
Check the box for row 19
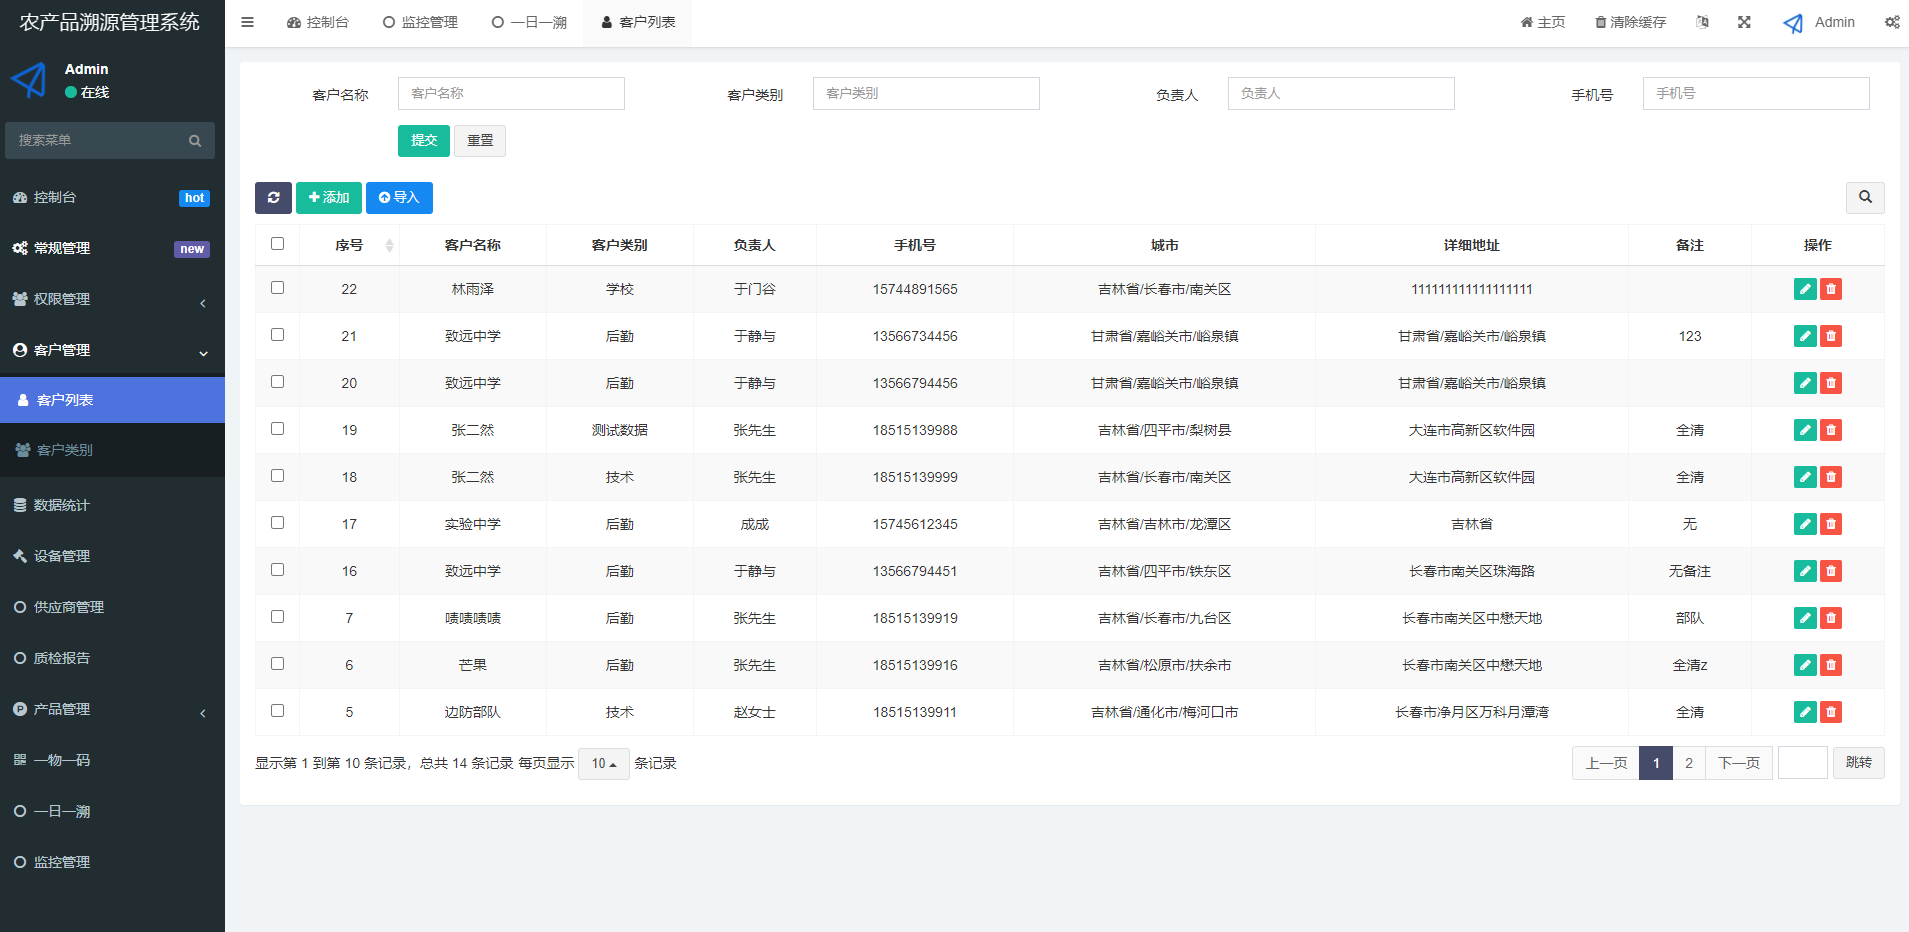coord(277,429)
